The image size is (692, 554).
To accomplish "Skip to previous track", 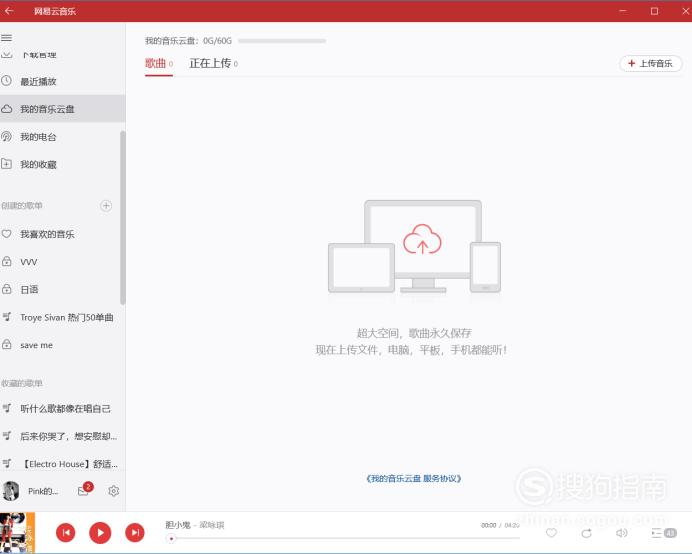I will point(66,533).
